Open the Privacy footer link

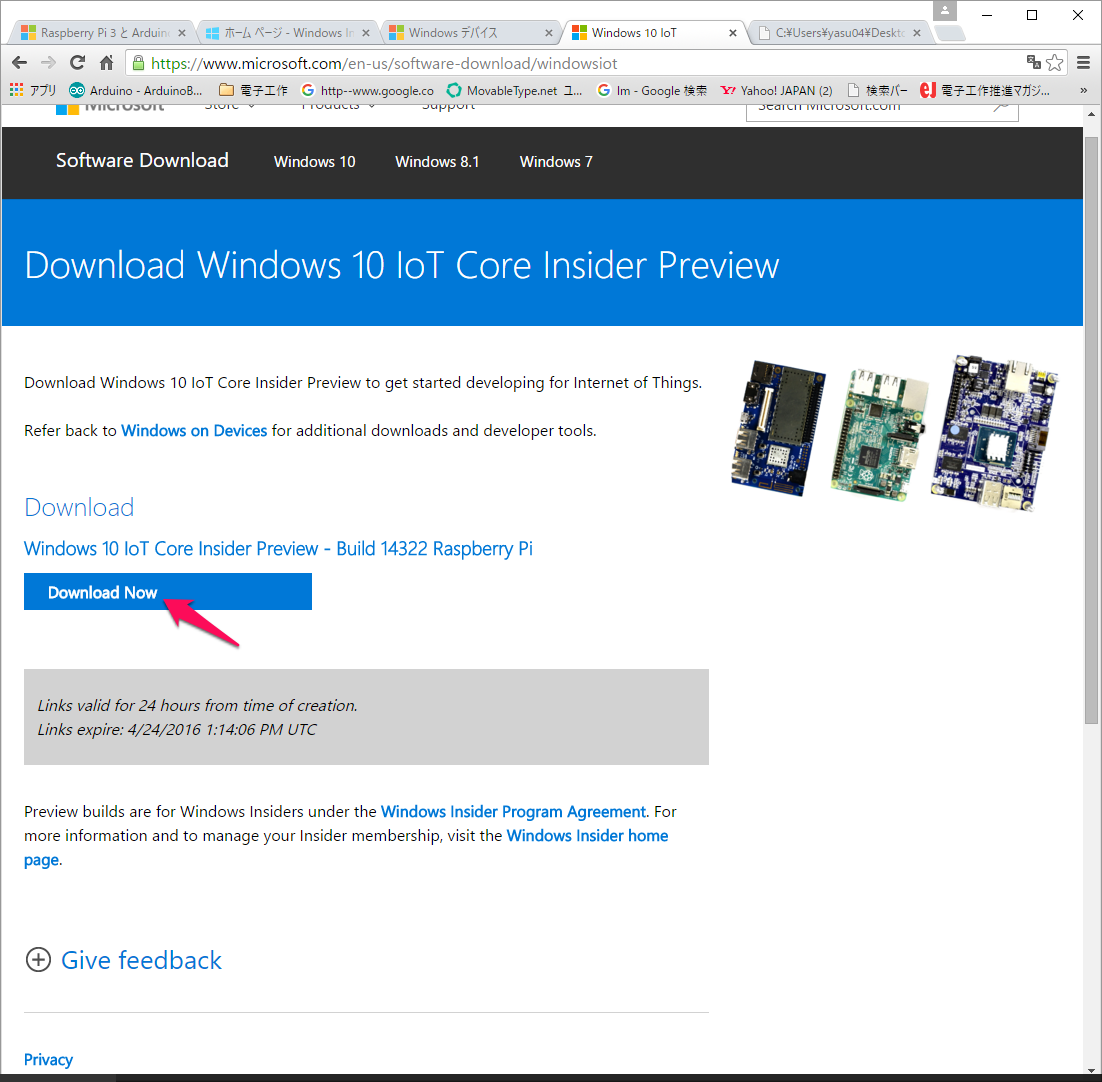[x=48, y=1060]
